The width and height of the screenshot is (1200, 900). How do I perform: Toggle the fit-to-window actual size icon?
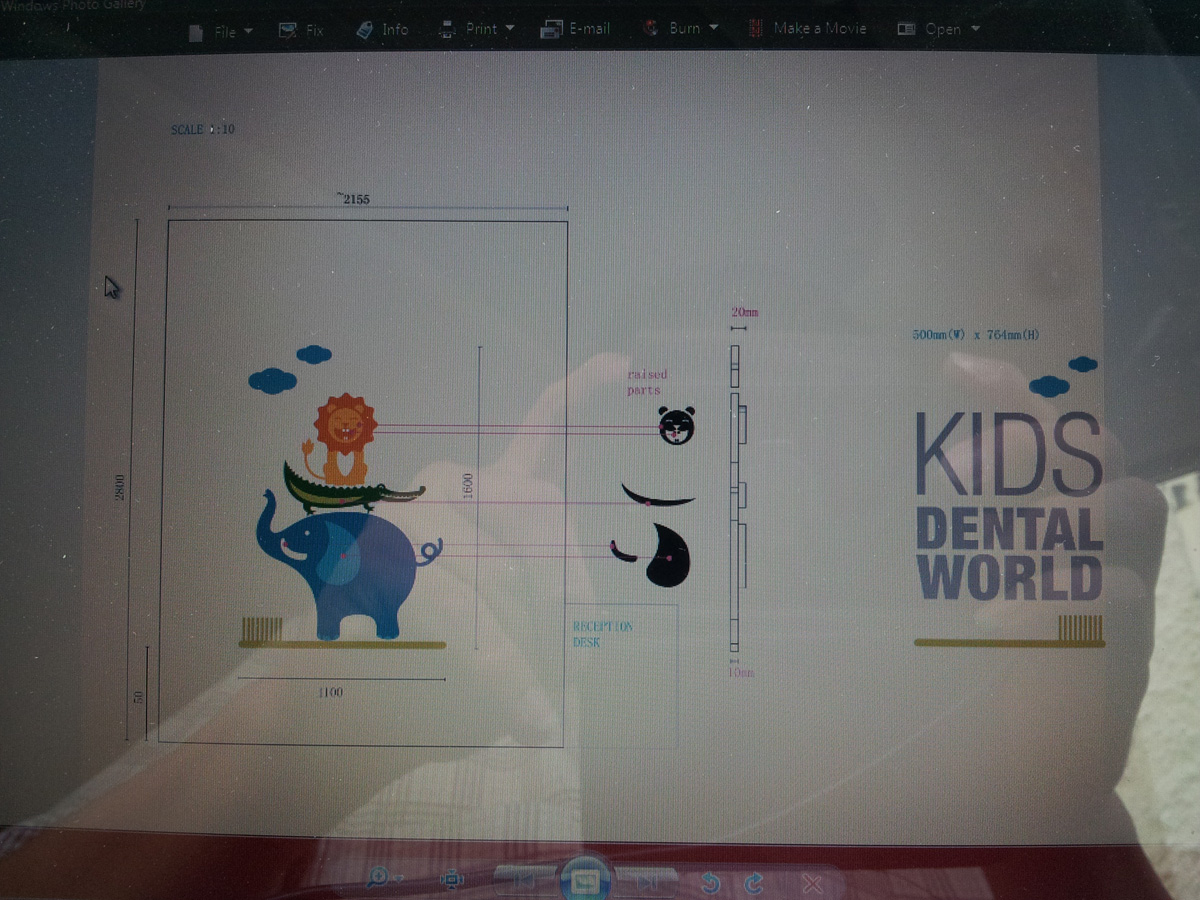click(x=452, y=879)
